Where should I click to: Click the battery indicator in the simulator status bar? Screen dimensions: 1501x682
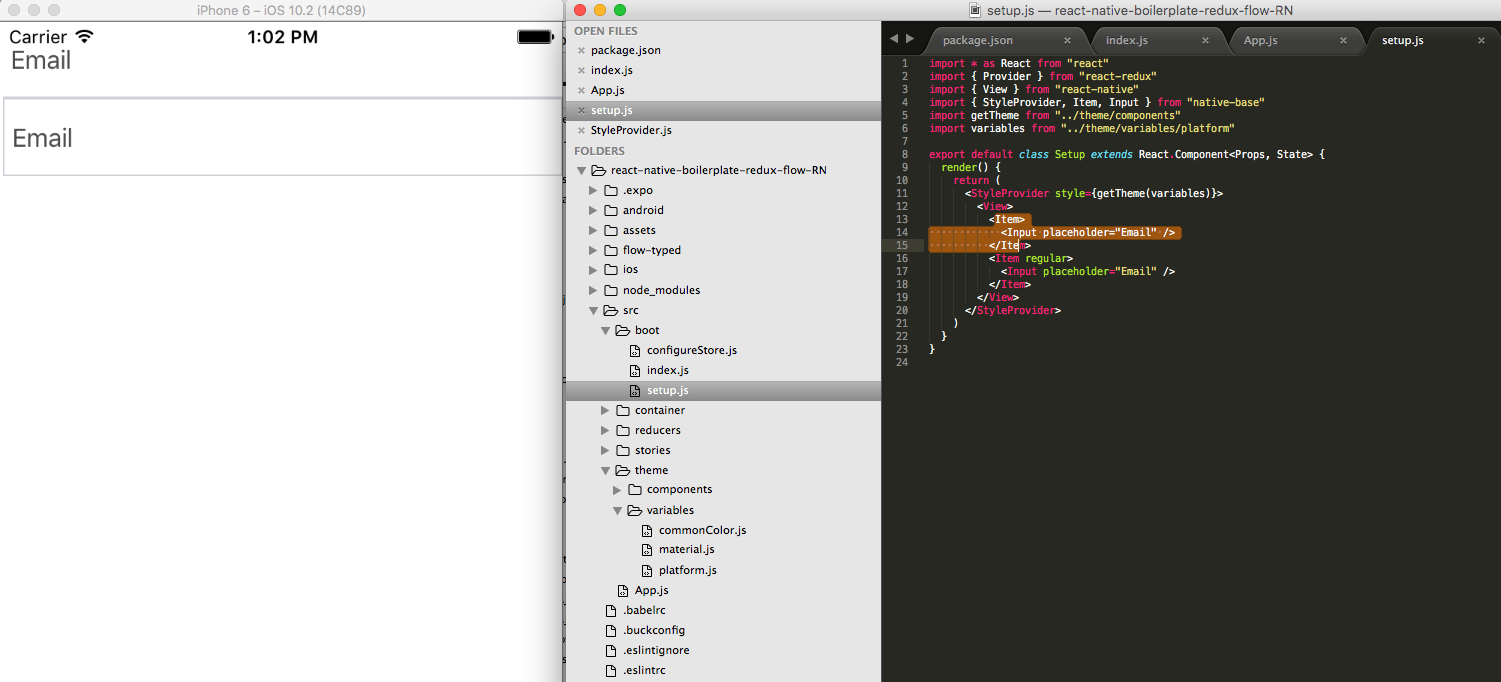[x=533, y=36]
